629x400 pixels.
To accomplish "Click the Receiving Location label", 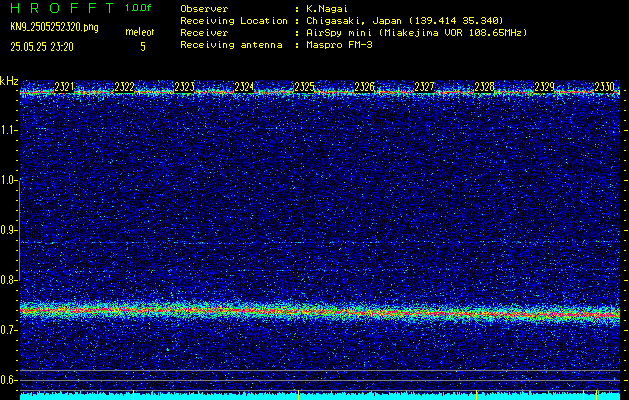I will click(x=234, y=20).
